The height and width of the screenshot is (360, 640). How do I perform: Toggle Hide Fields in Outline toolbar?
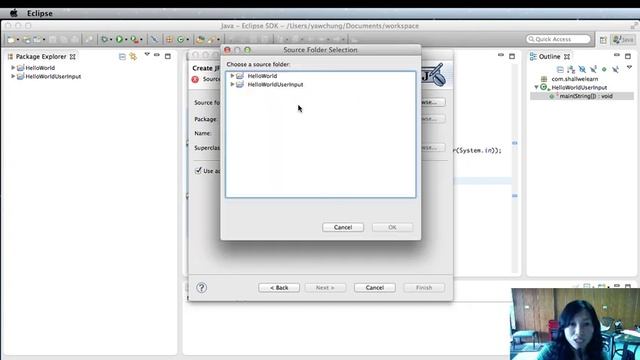pos(582,69)
